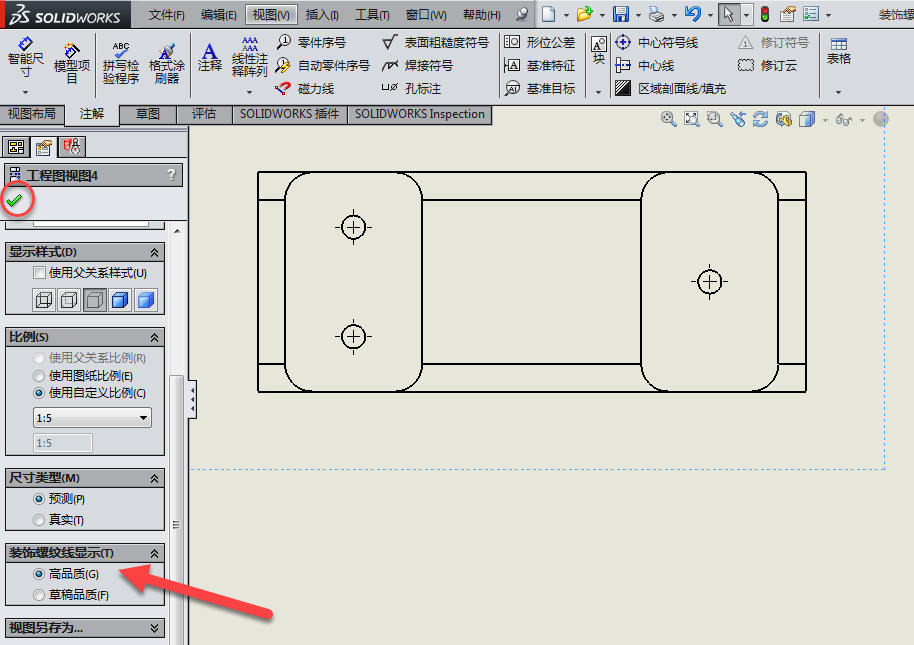The image size is (914, 645).
Task: Add Datum Feature (基准特征)
Action: pyautogui.click(x=539, y=65)
